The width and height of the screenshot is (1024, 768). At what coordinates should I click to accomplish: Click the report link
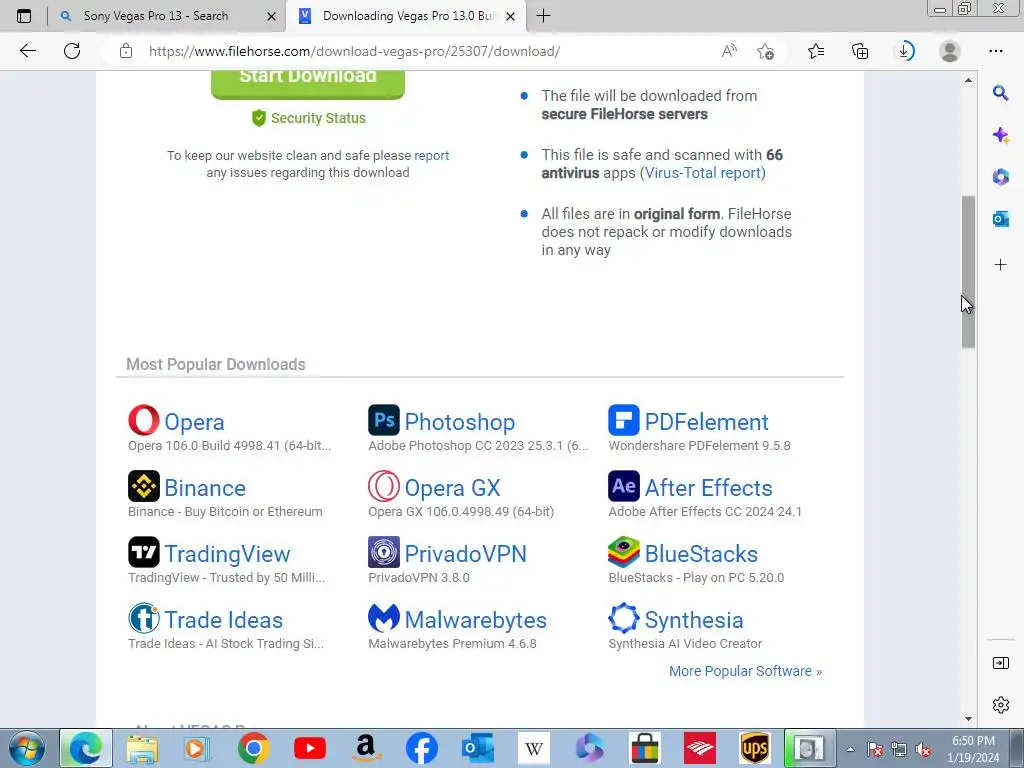[431, 155]
